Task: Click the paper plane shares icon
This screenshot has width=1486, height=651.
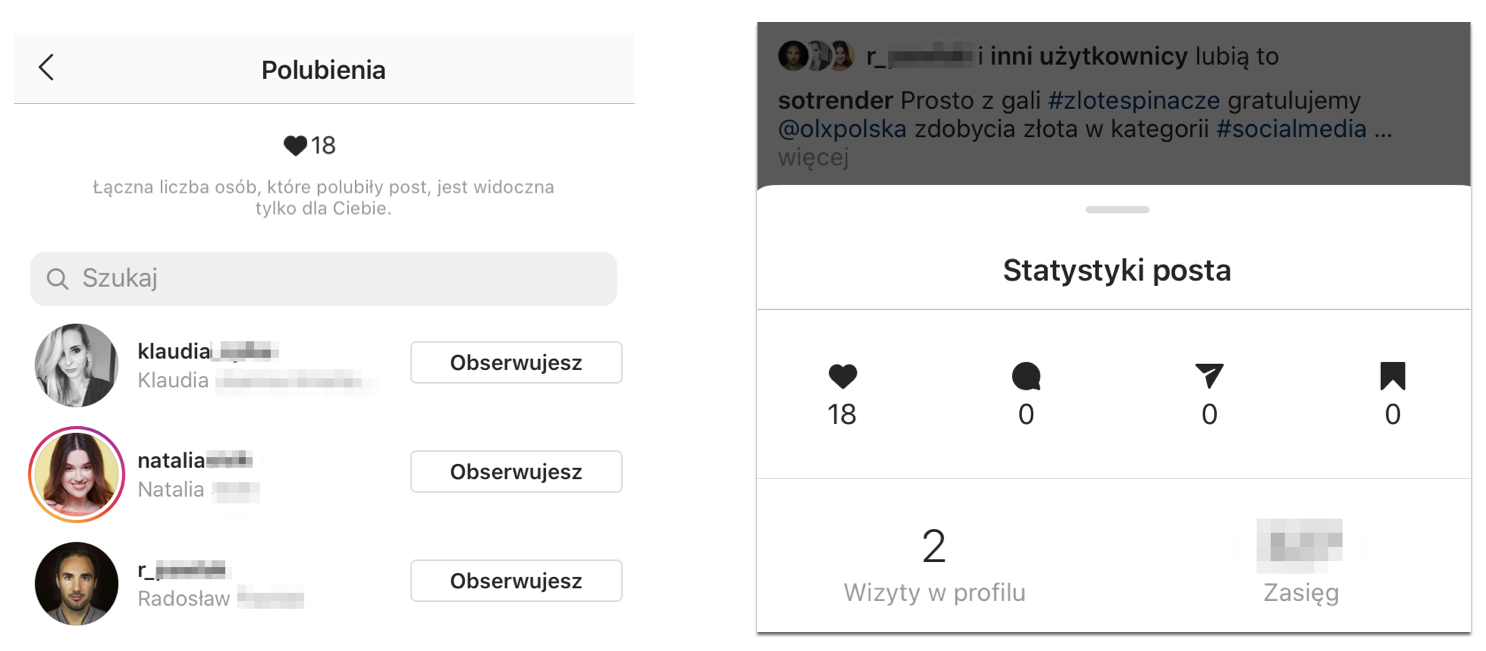Action: tap(1209, 376)
